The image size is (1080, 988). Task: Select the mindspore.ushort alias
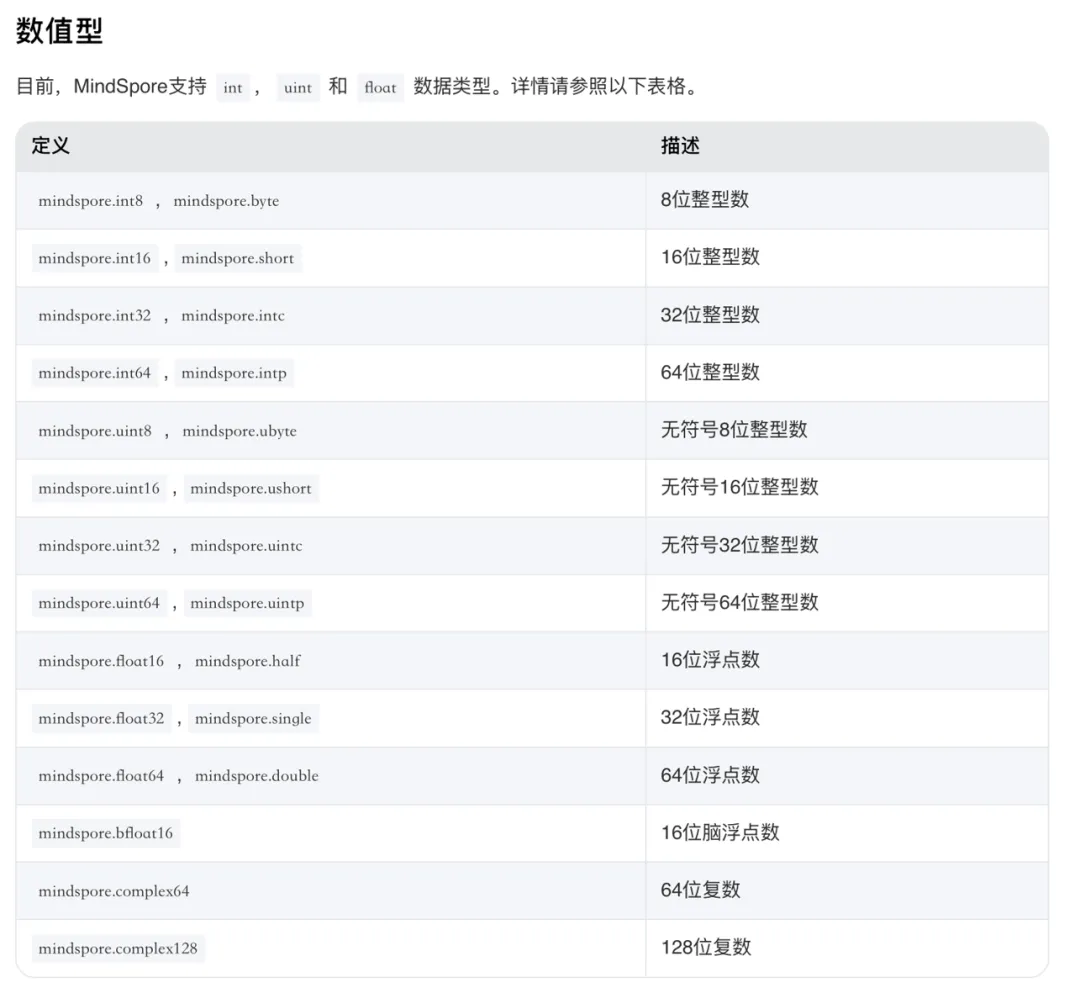click(251, 489)
